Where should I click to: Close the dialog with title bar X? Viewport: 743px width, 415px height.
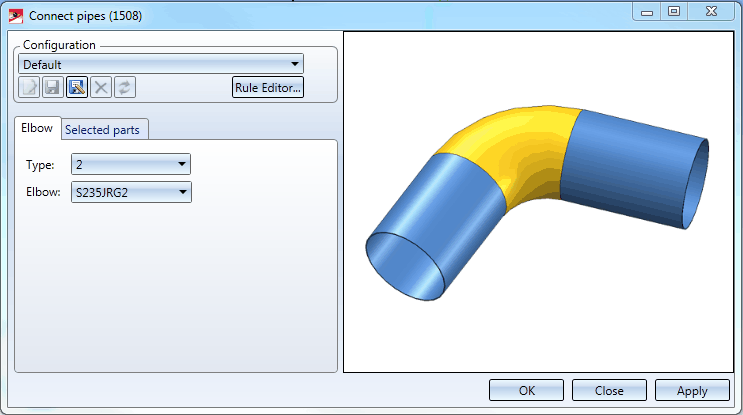711,11
